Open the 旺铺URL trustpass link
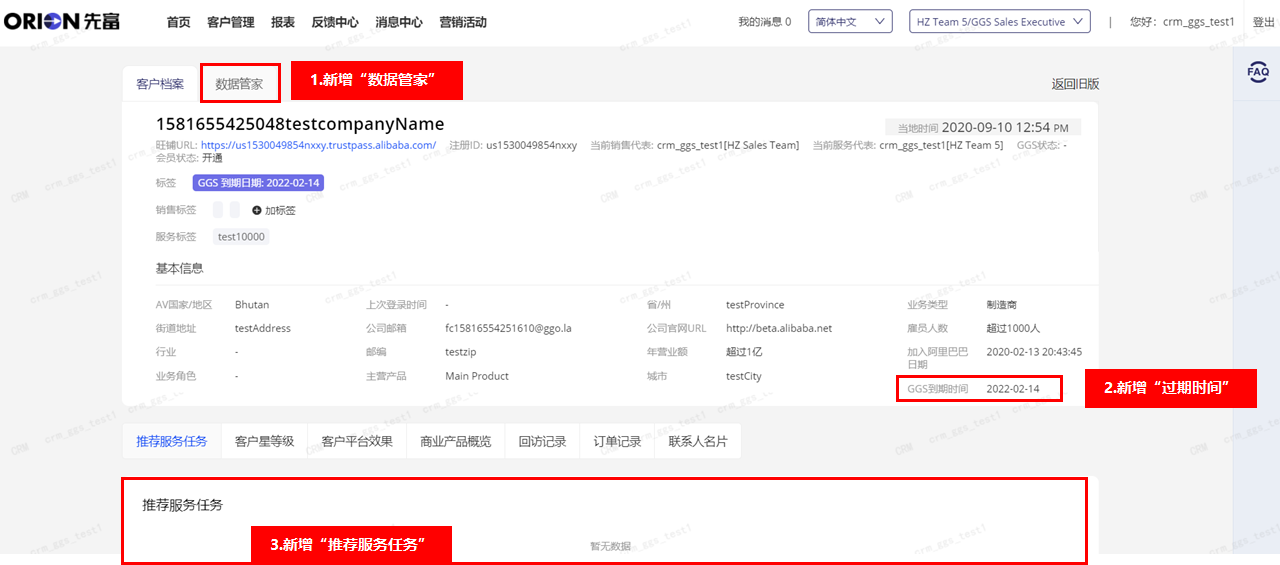The image size is (1280, 565). tap(318, 145)
